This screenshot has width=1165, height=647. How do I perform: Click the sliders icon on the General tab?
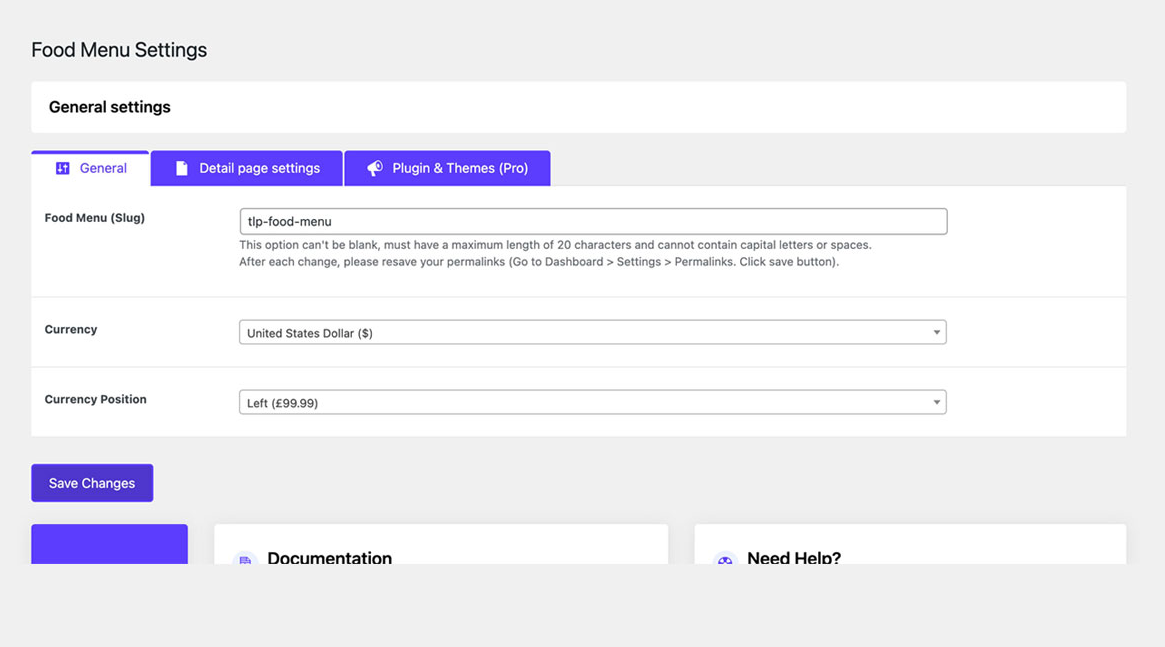(x=63, y=168)
